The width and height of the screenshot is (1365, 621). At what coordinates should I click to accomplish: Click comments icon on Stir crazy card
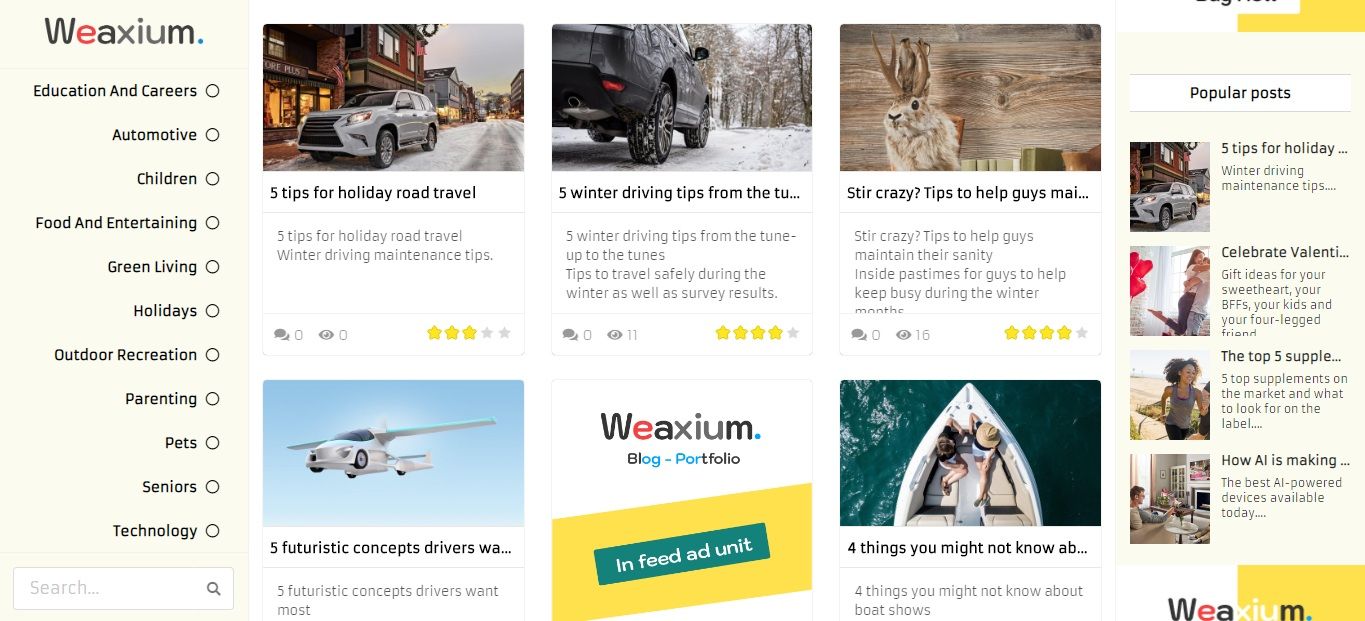pyautogui.click(x=859, y=335)
